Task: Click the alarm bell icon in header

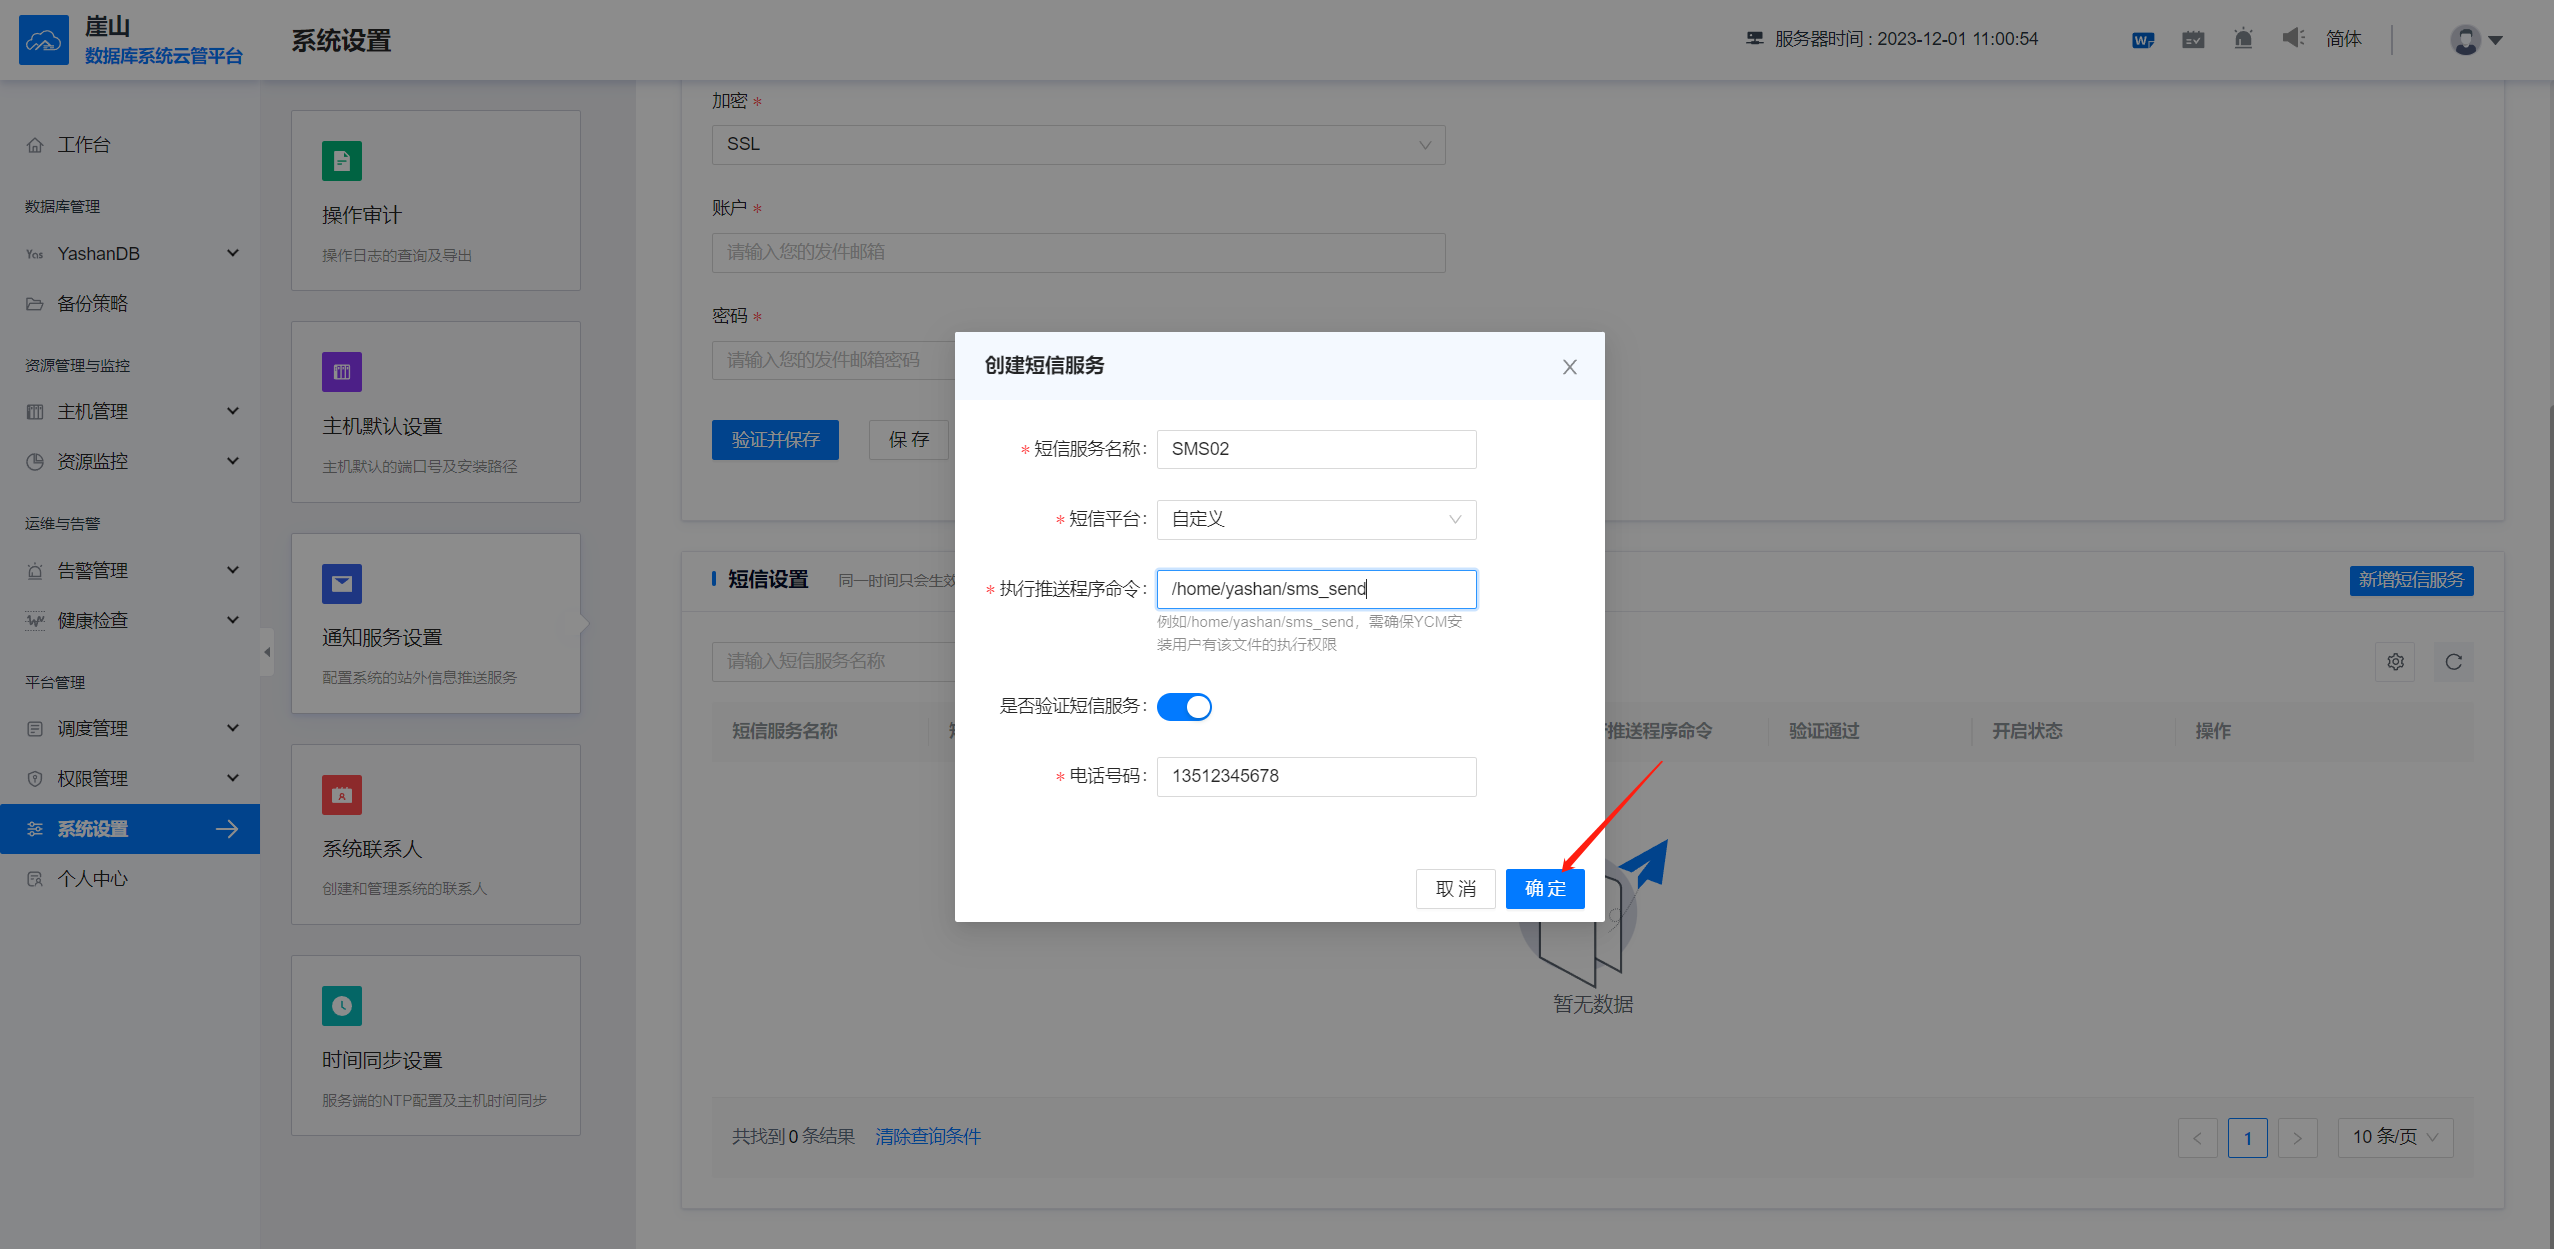Action: click(2243, 39)
